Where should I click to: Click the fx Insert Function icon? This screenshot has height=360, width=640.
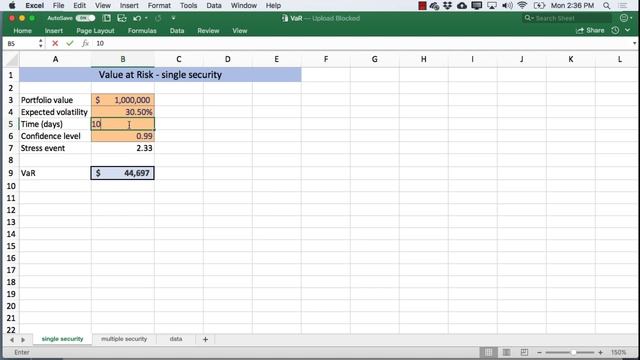pyautogui.click(x=85, y=43)
